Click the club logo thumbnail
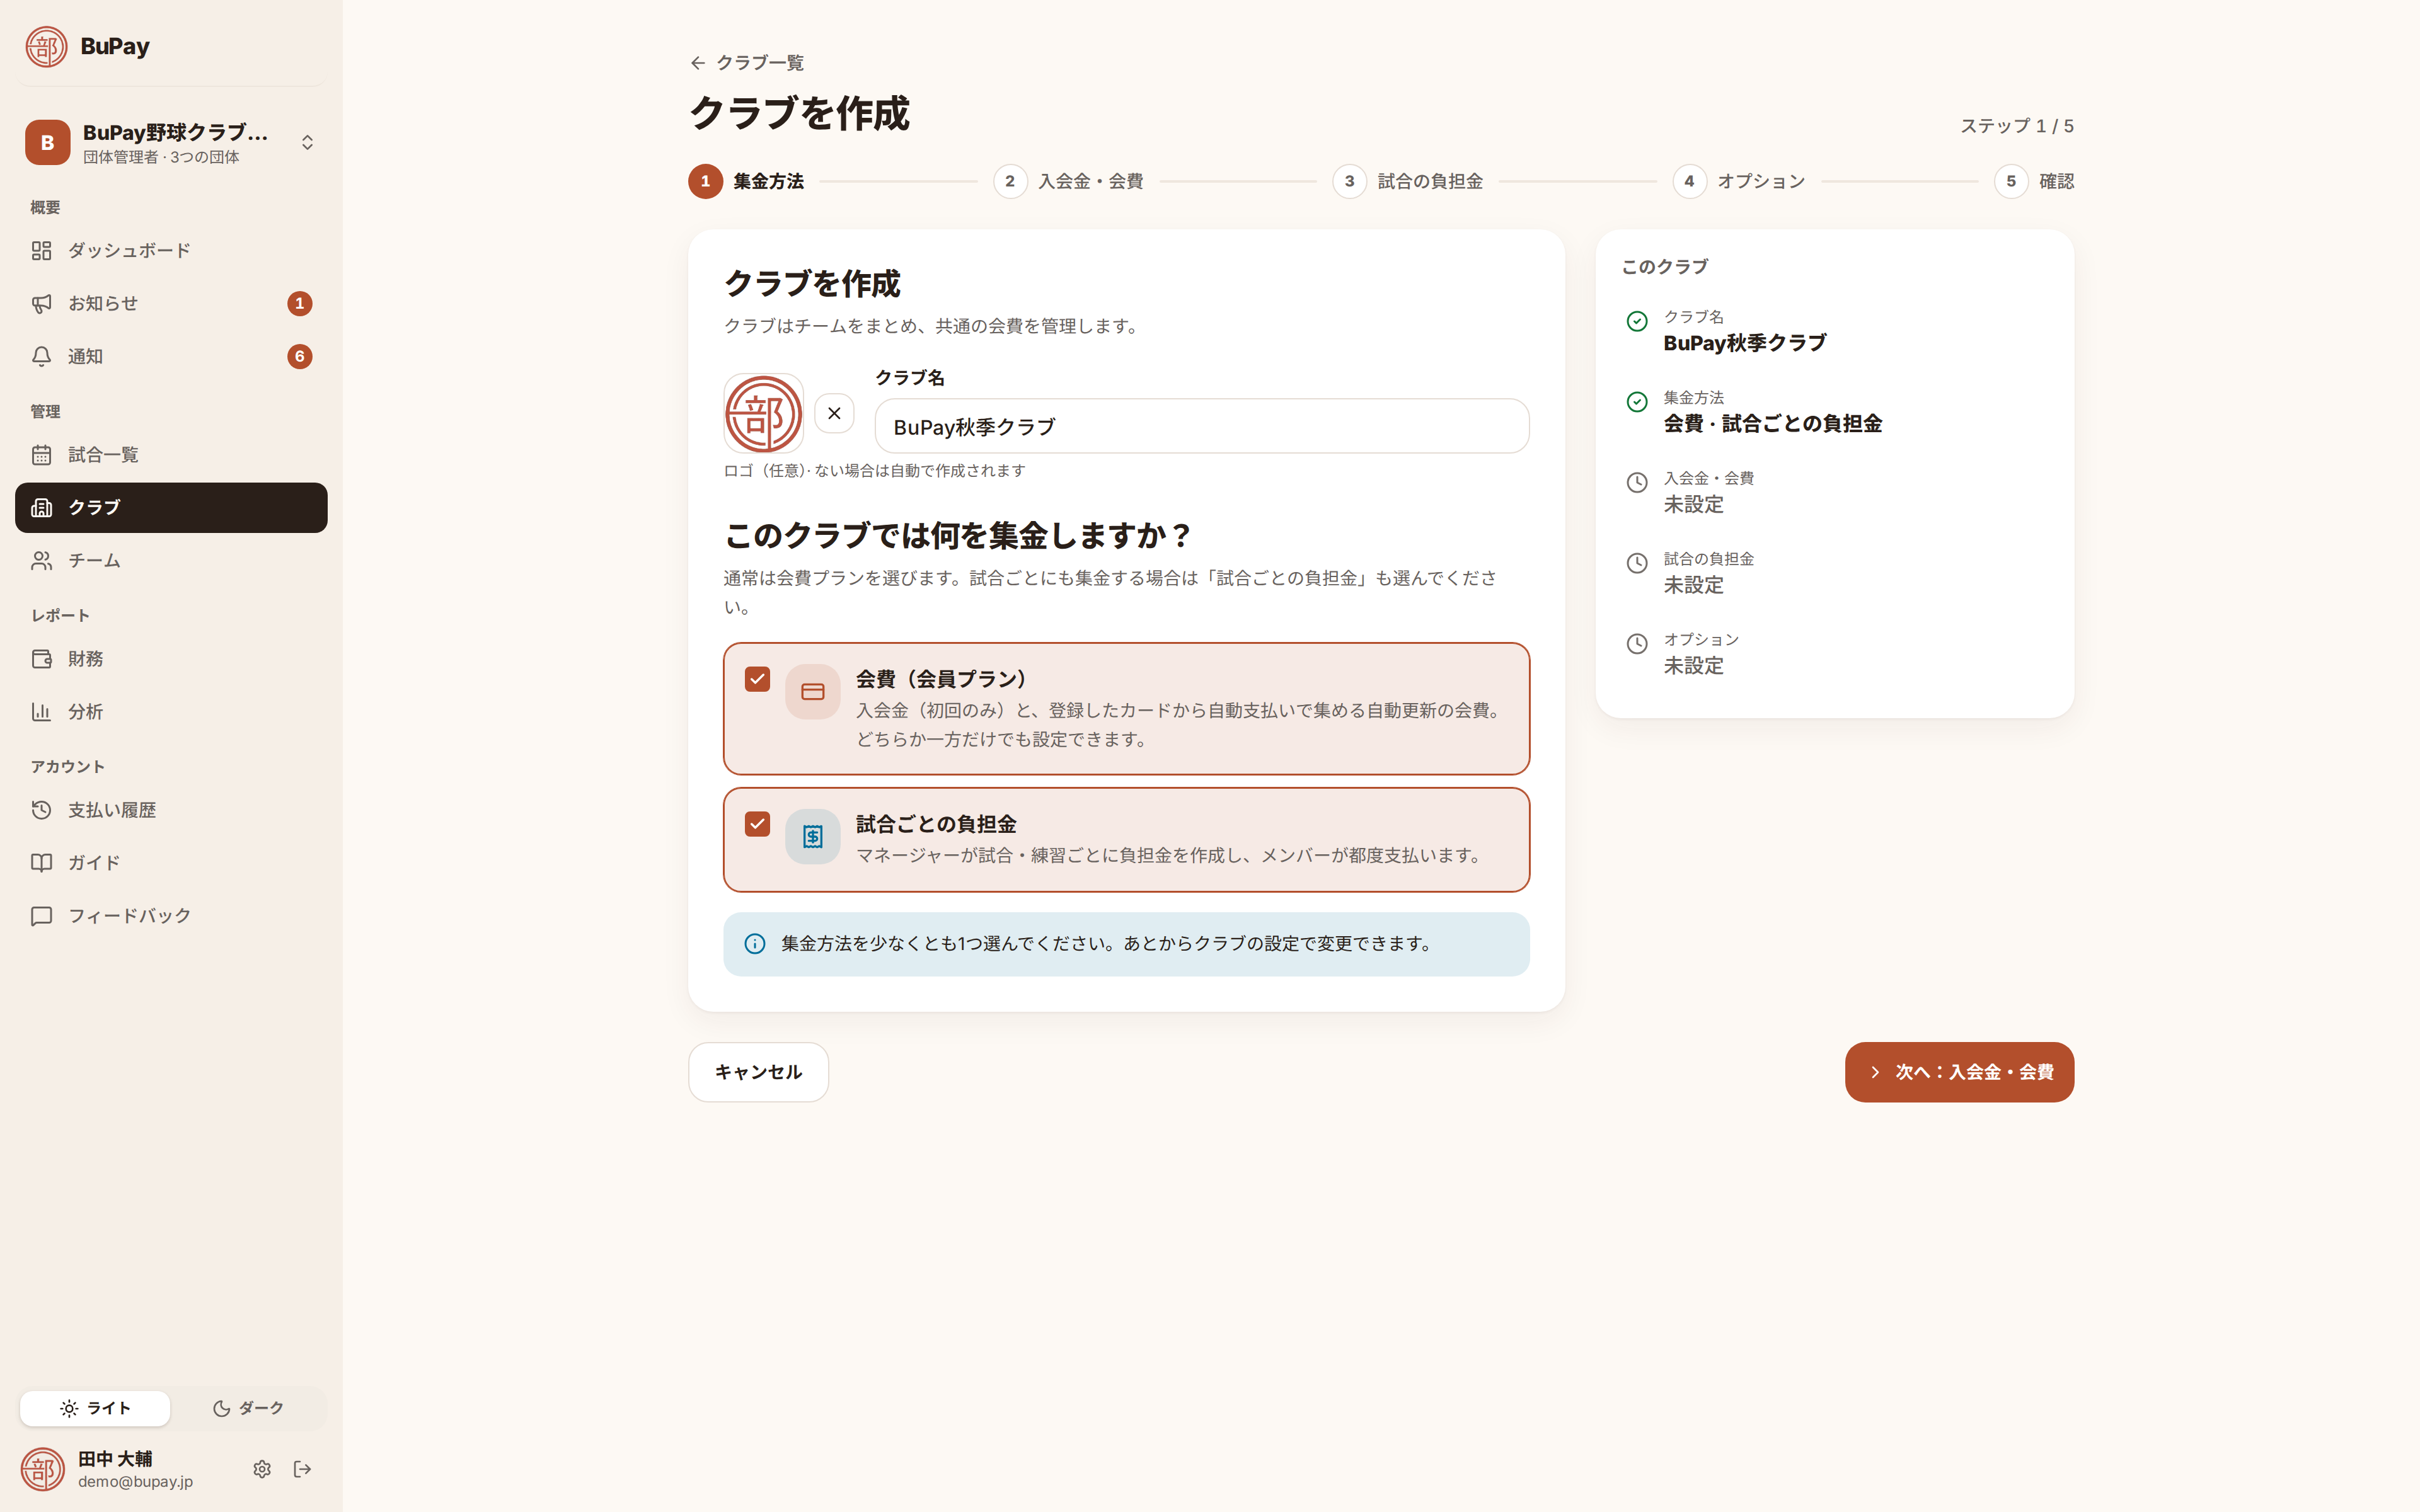This screenshot has height=1512, width=2420. click(763, 413)
